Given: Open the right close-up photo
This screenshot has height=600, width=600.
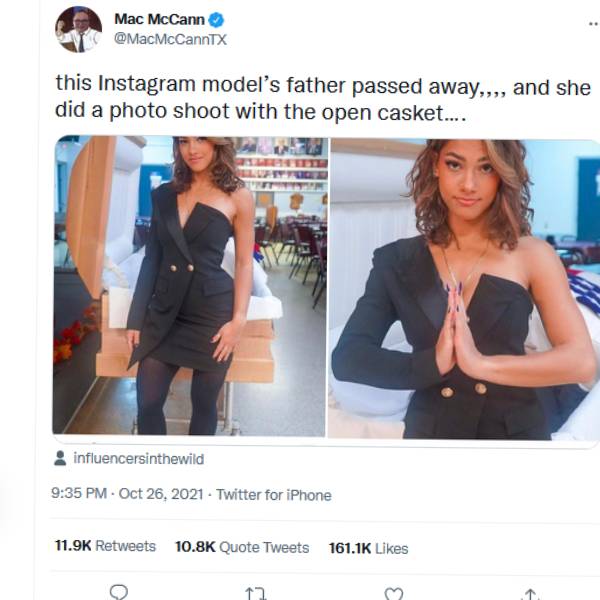Looking at the screenshot, I should [465, 286].
